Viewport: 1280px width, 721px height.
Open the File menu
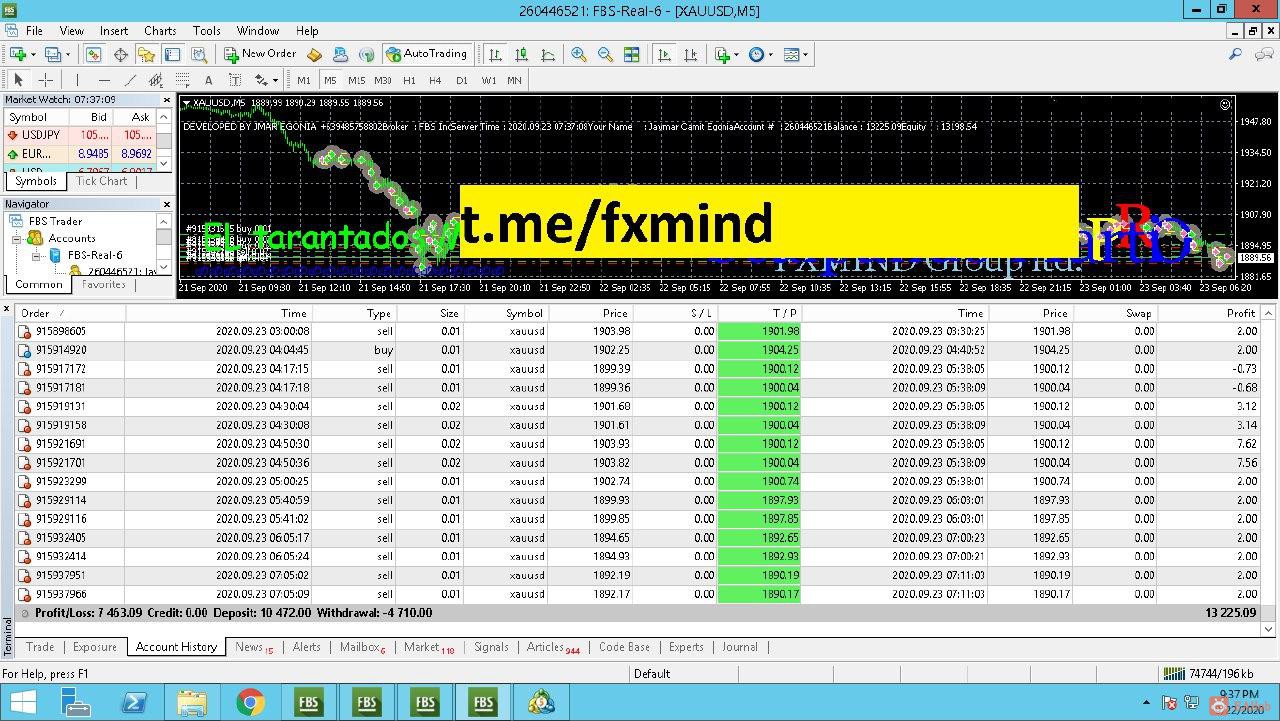34,31
